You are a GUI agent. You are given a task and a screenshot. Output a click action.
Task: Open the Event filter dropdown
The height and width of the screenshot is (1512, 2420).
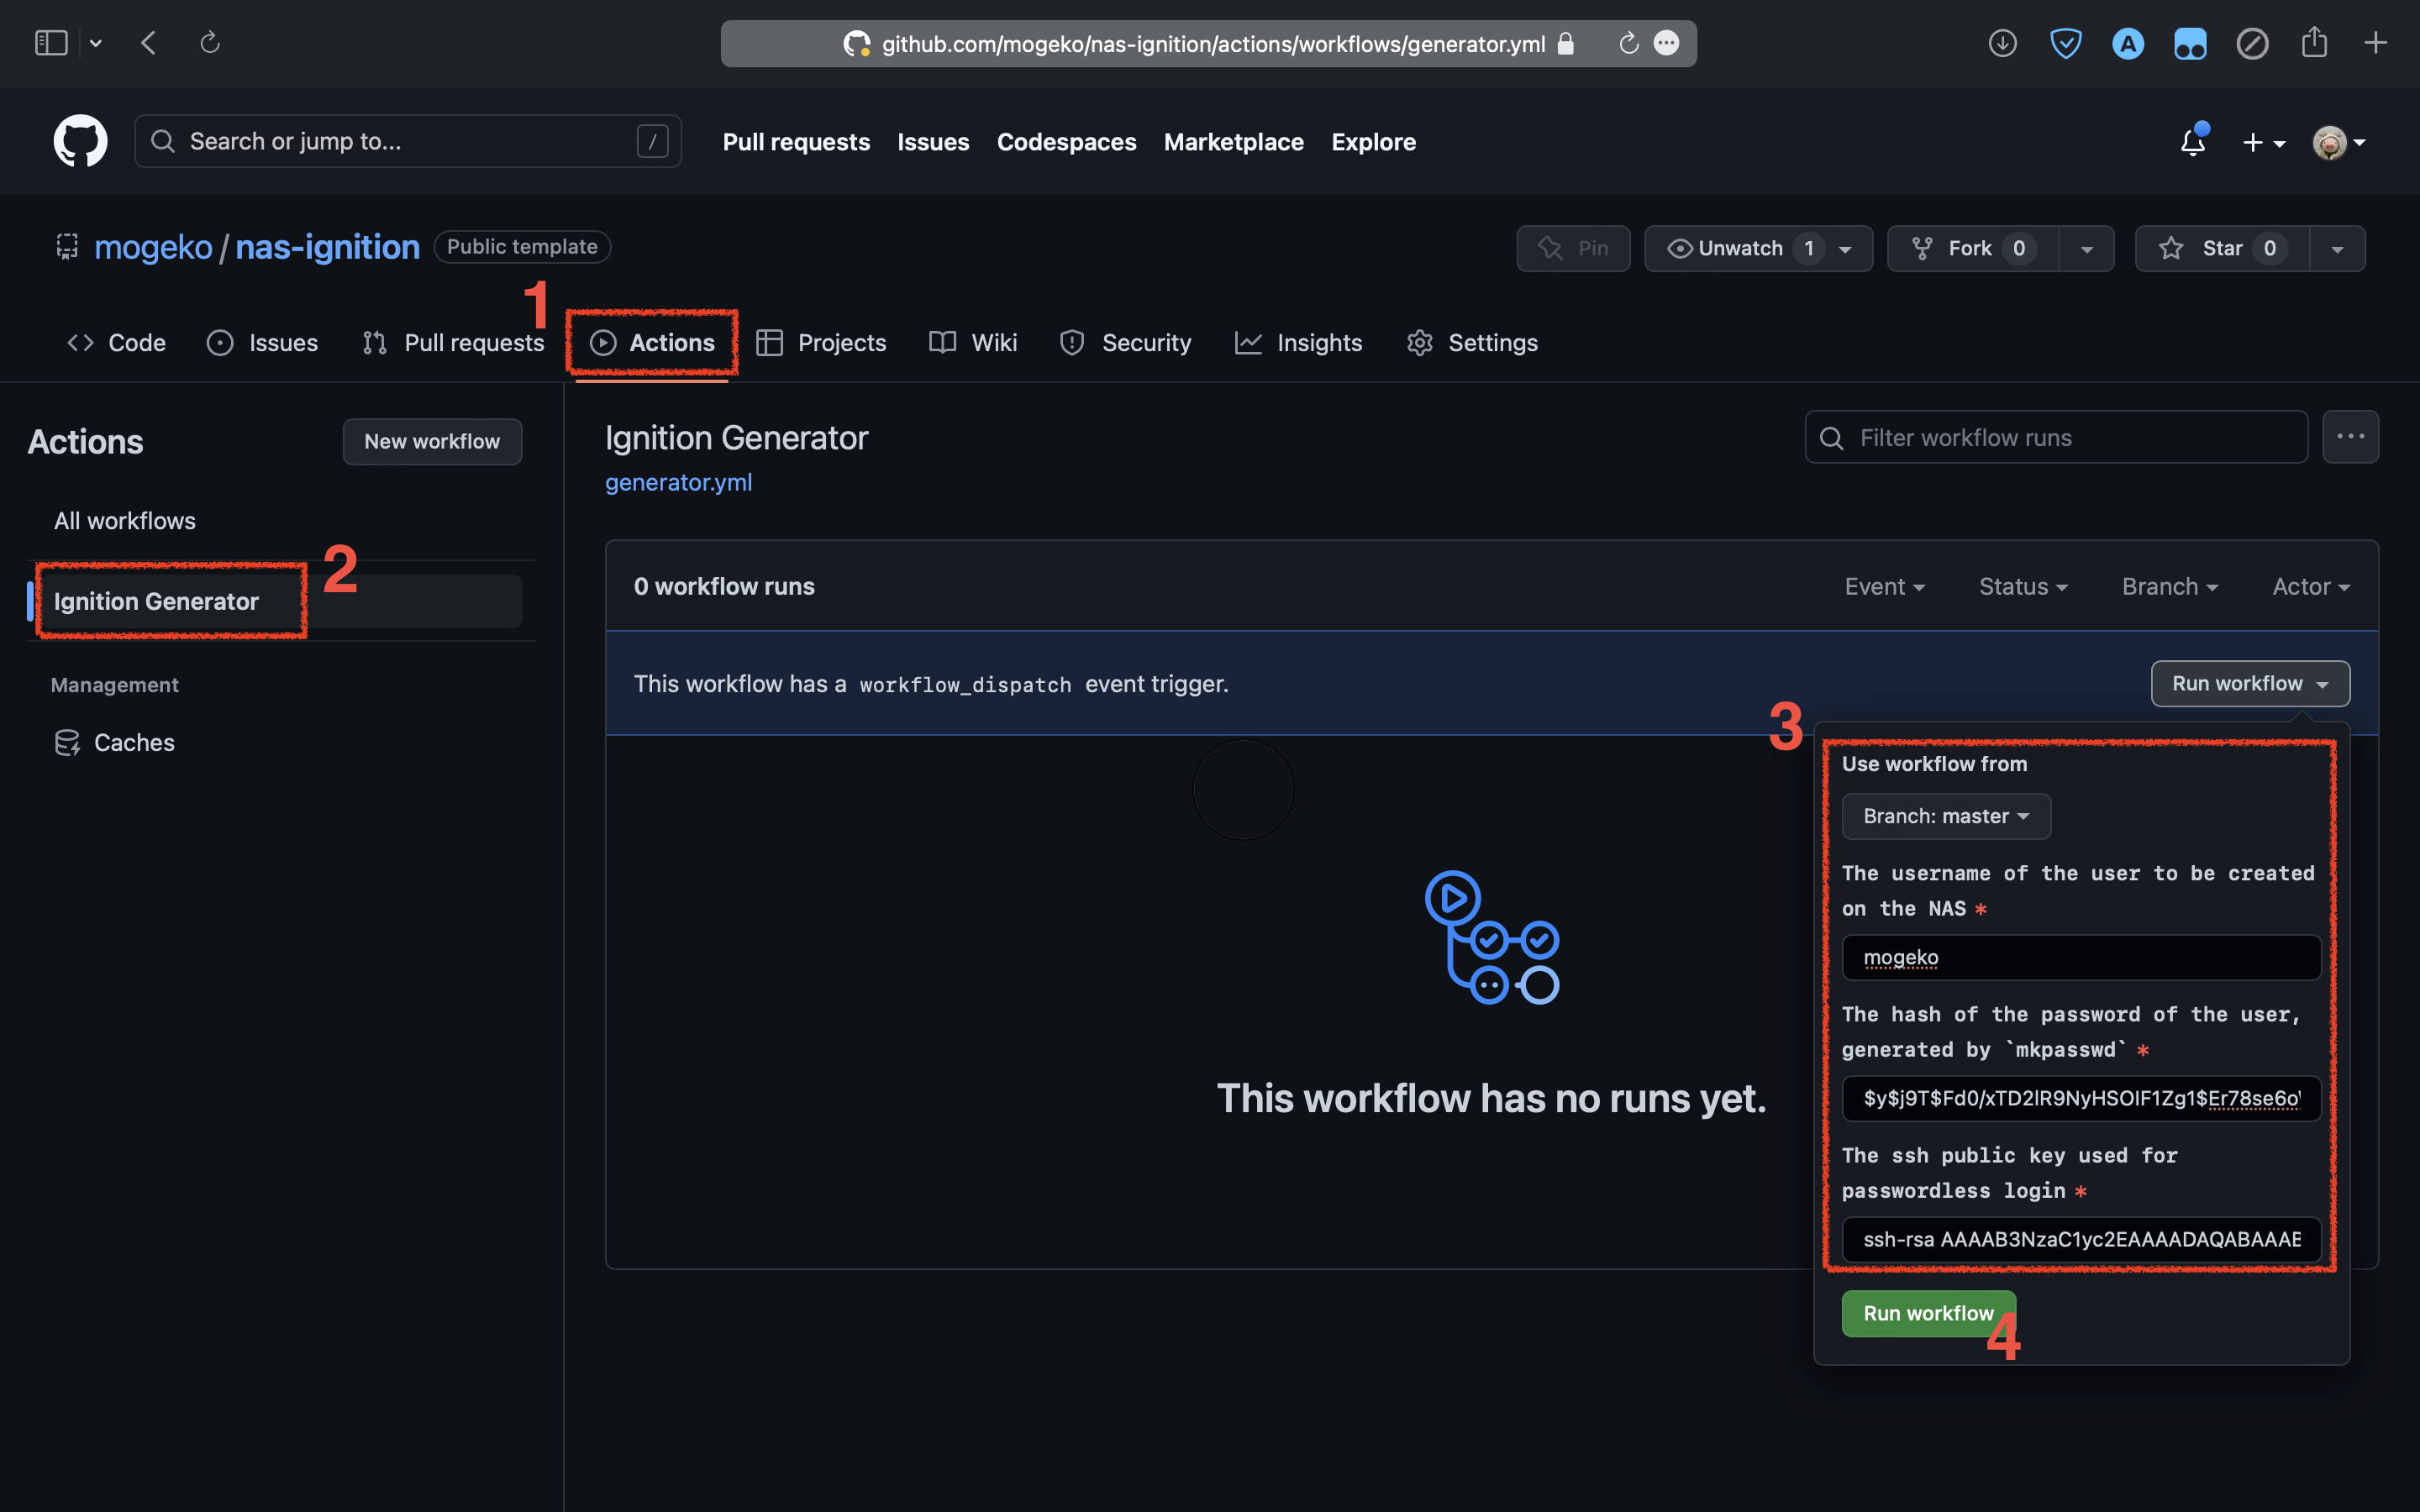(1884, 586)
